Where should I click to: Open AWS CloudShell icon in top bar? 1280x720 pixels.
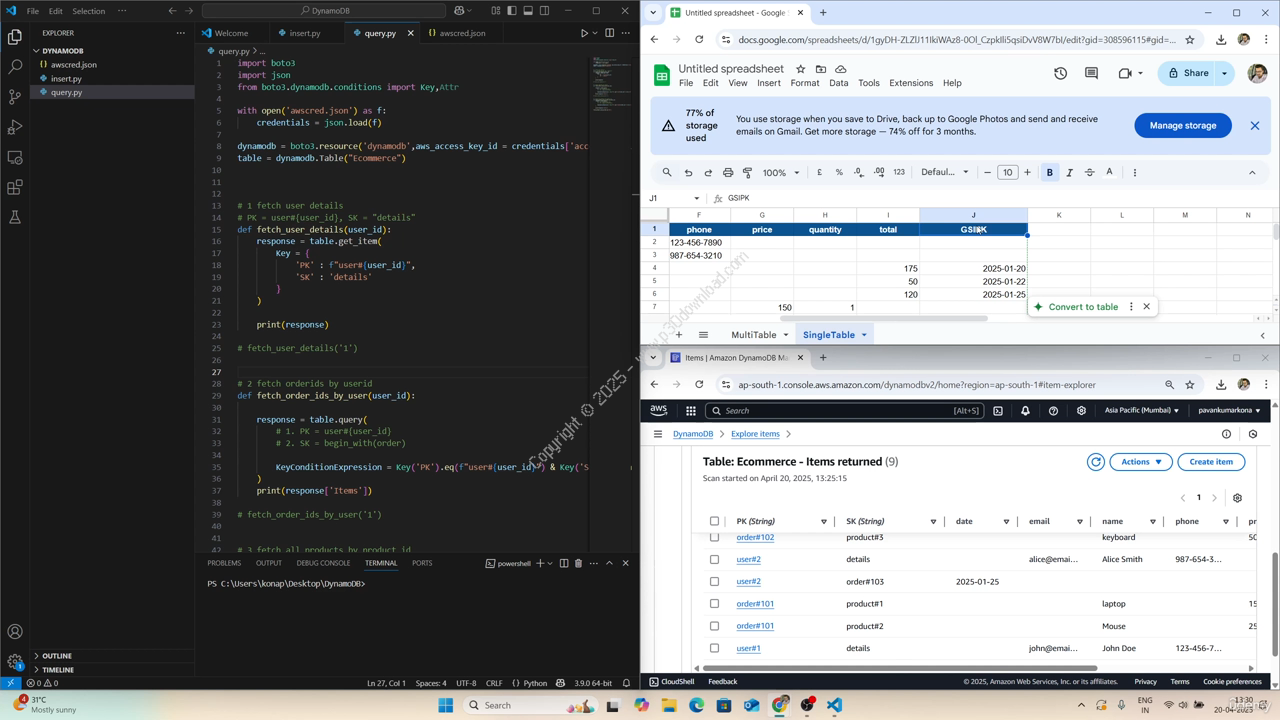[x=997, y=410]
